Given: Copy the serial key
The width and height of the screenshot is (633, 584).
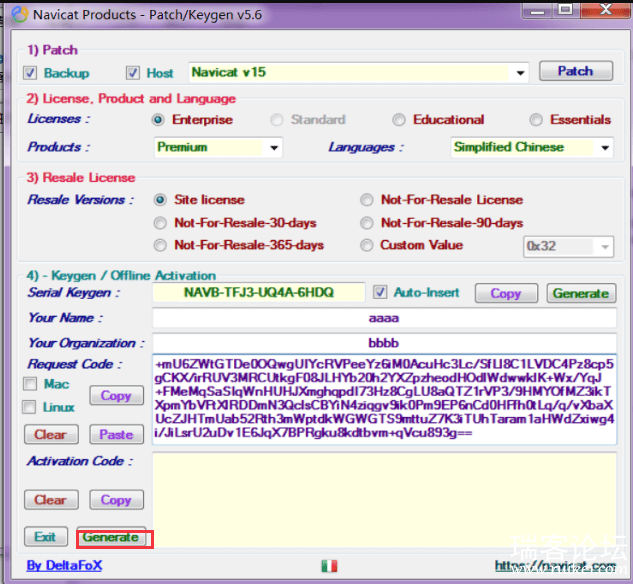Looking at the screenshot, I should point(506,293).
